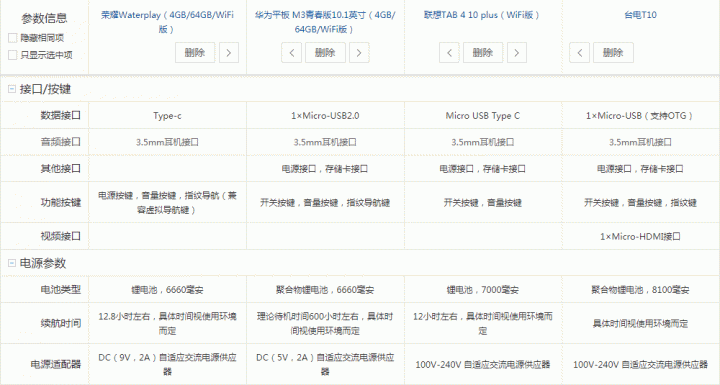Click the DC（9V，2A）adapter cell
Screen dimensions: 720x385
[167, 364]
